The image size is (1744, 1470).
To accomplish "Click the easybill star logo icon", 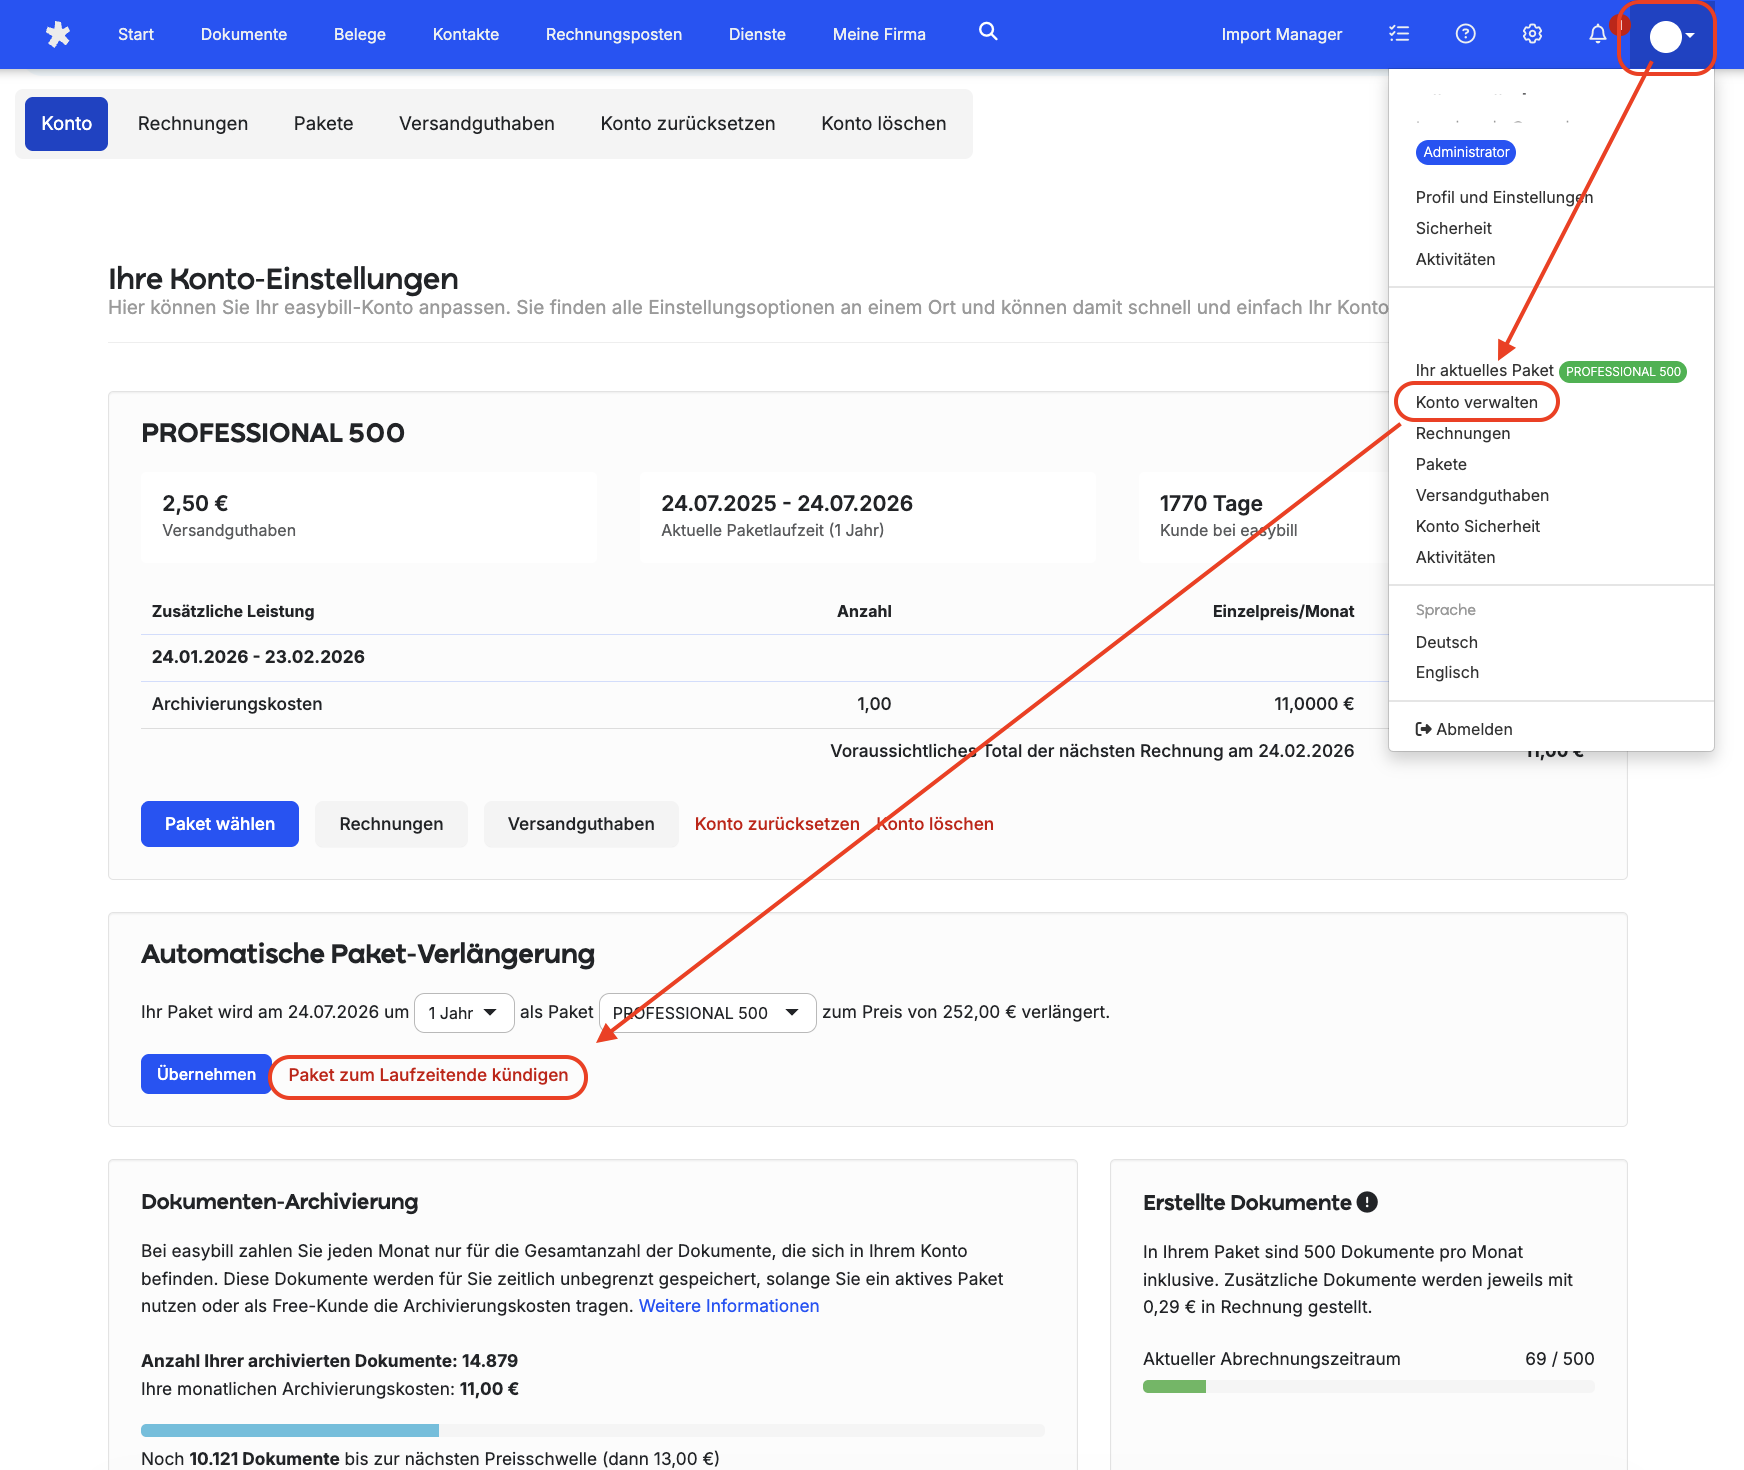I will pos(58,34).
